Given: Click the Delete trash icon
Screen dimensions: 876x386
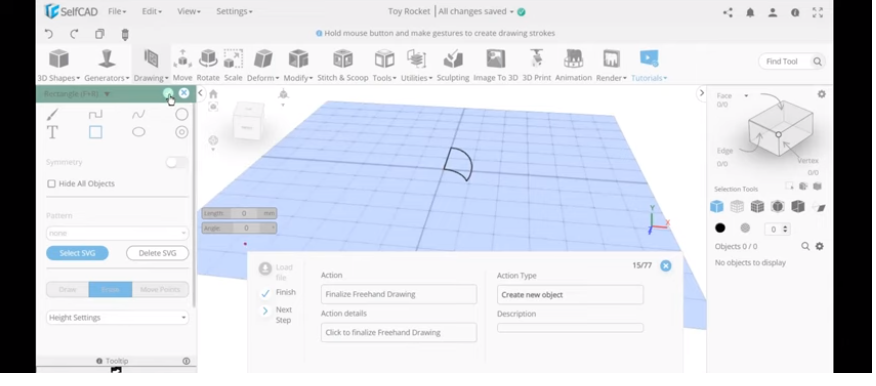Looking at the screenshot, I should 125,34.
